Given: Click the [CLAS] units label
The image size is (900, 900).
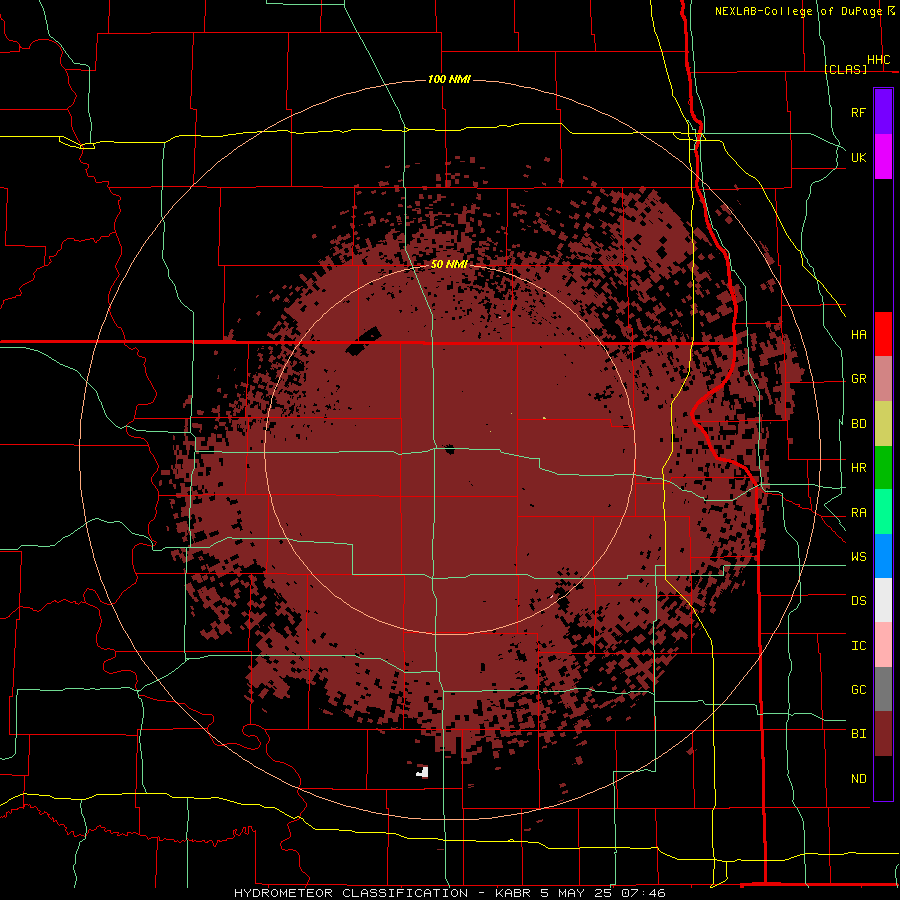Looking at the screenshot, I should coord(845,69).
